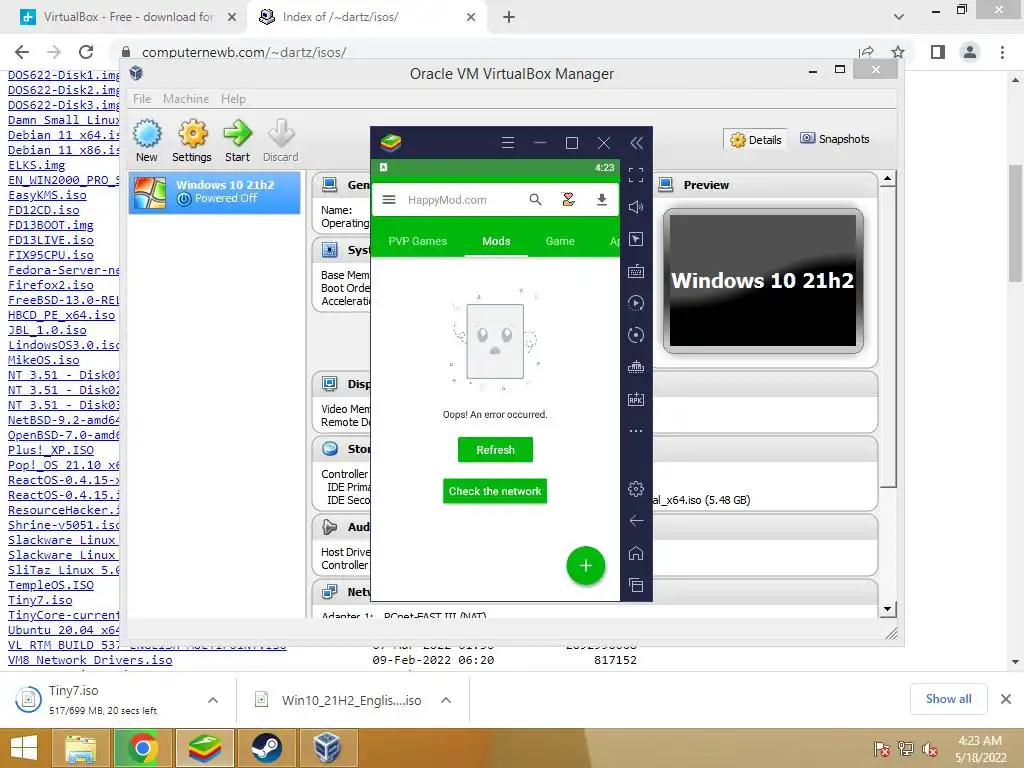Open a new Chrome tab
The image size is (1024, 768).
tap(509, 17)
